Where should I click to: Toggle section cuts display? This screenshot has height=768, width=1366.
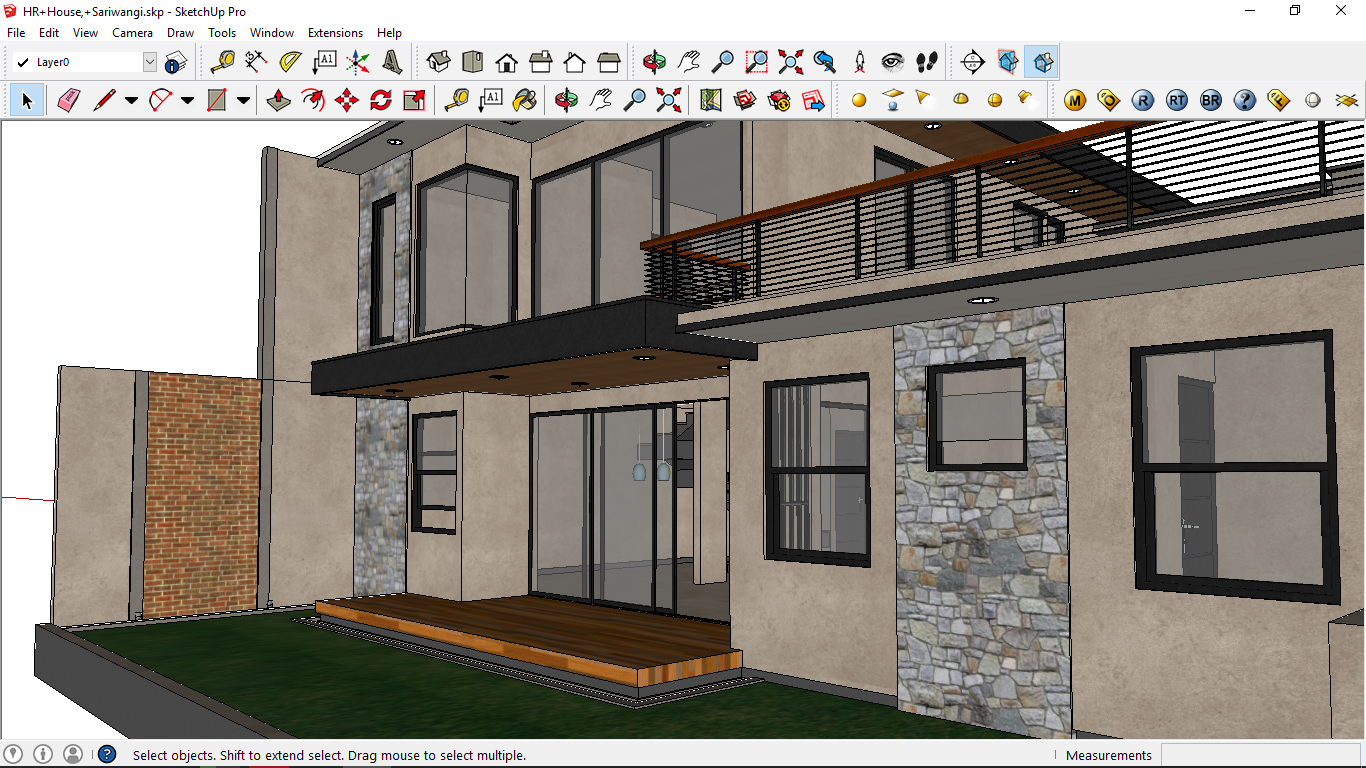pyautogui.click(x=1043, y=62)
